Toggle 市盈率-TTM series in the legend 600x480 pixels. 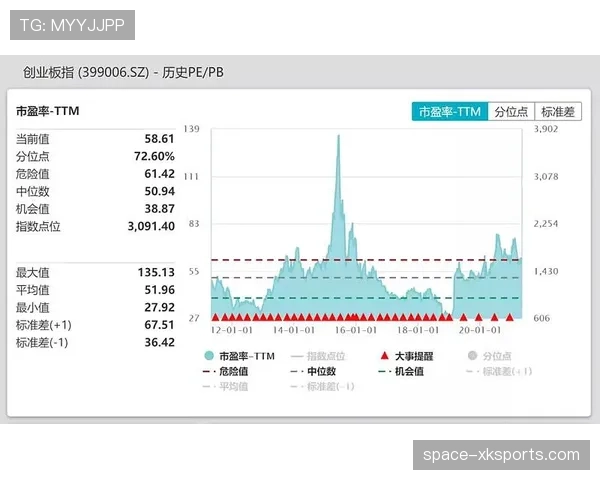(x=239, y=355)
